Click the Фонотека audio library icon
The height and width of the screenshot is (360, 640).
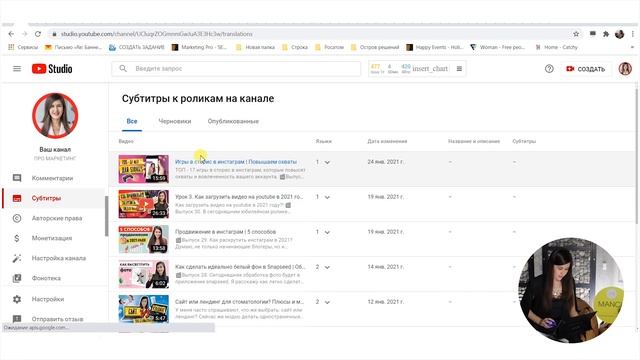coord(17,278)
